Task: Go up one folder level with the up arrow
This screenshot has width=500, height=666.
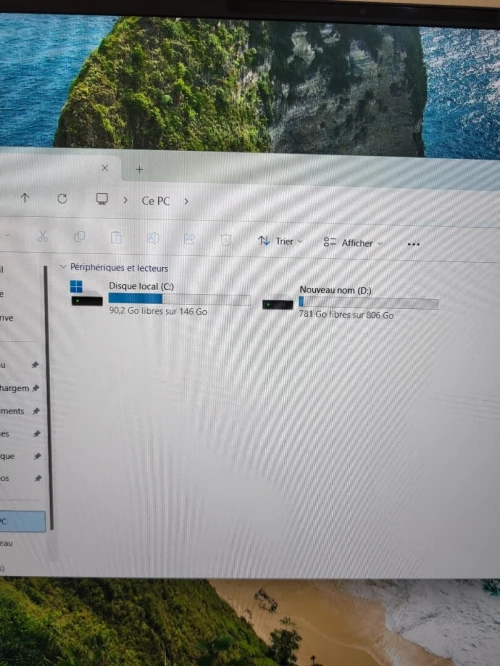Action: coord(25,198)
